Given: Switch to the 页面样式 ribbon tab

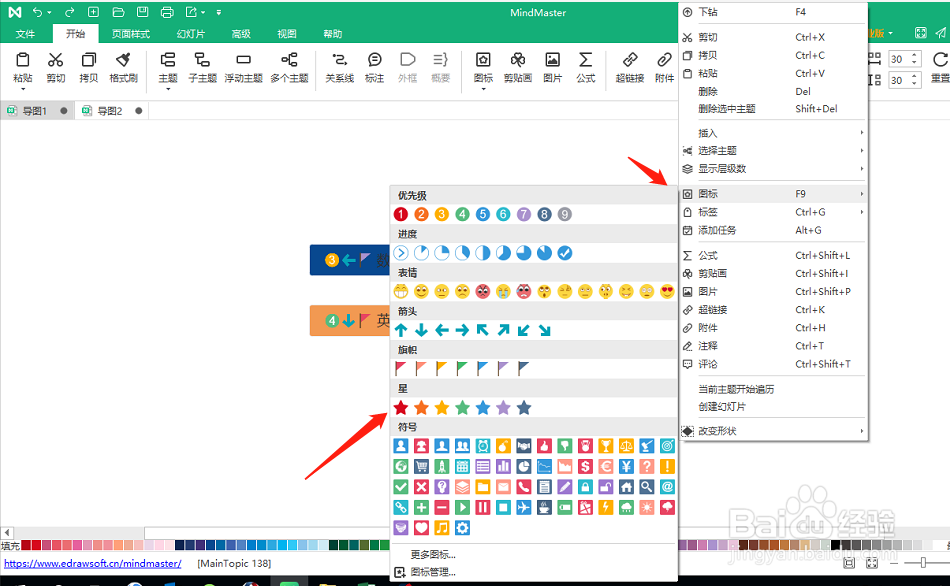Looking at the screenshot, I should [x=131, y=34].
